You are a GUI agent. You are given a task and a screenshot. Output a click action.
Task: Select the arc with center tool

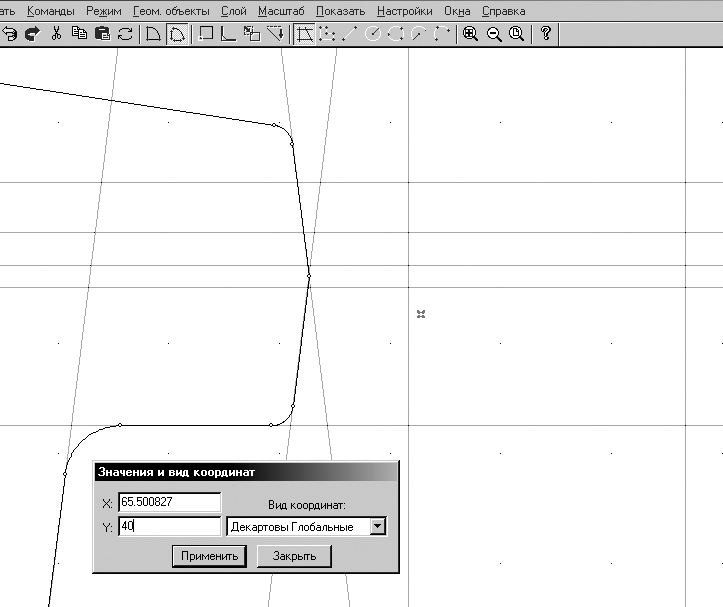click(419, 34)
